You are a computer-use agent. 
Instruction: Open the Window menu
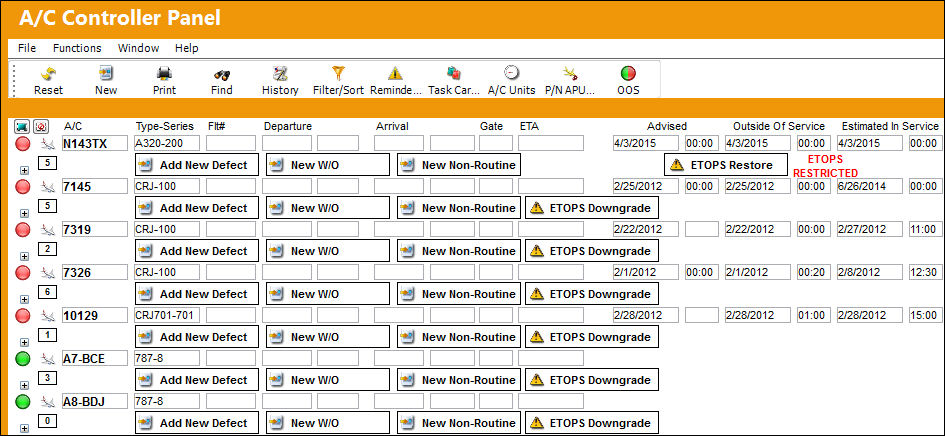click(x=138, y=48)
